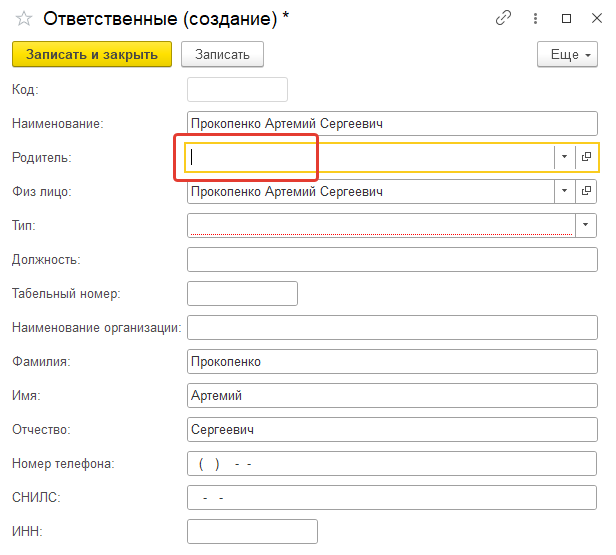Click Записать и закрыть button
This screenshot has height=555, width=616.
click(92, 54)
